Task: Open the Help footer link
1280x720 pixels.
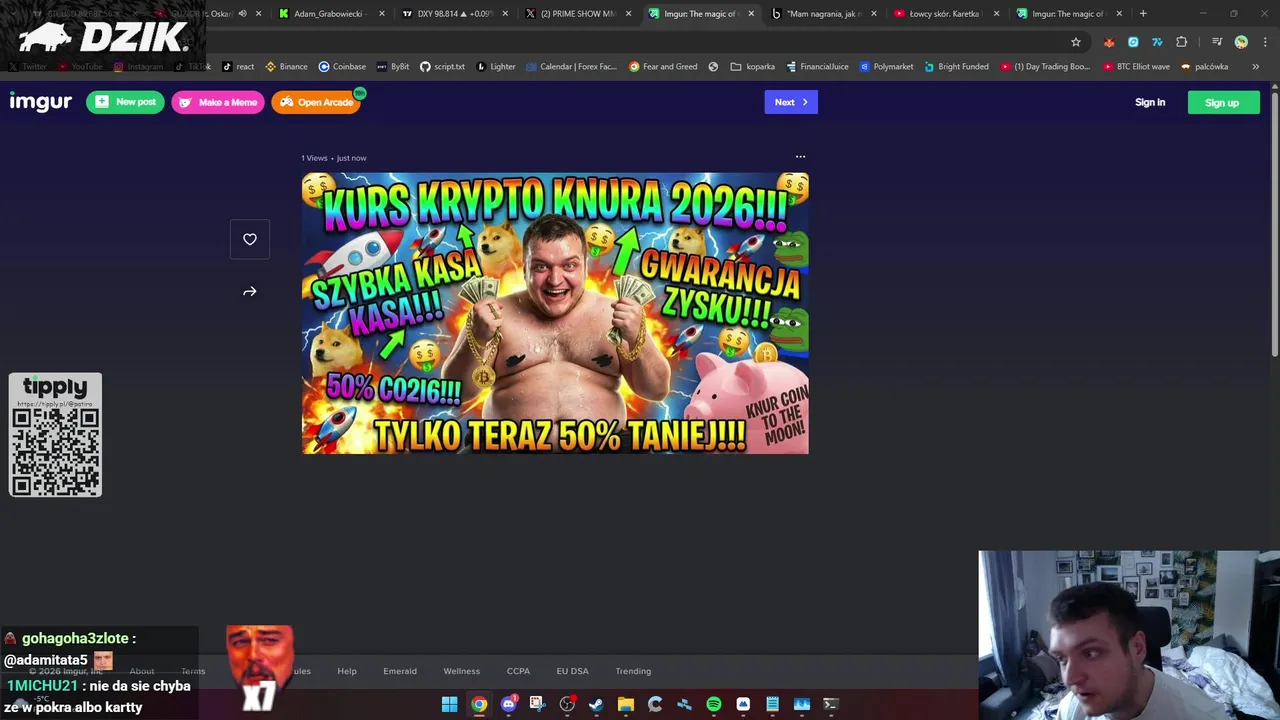Action: 347,671
